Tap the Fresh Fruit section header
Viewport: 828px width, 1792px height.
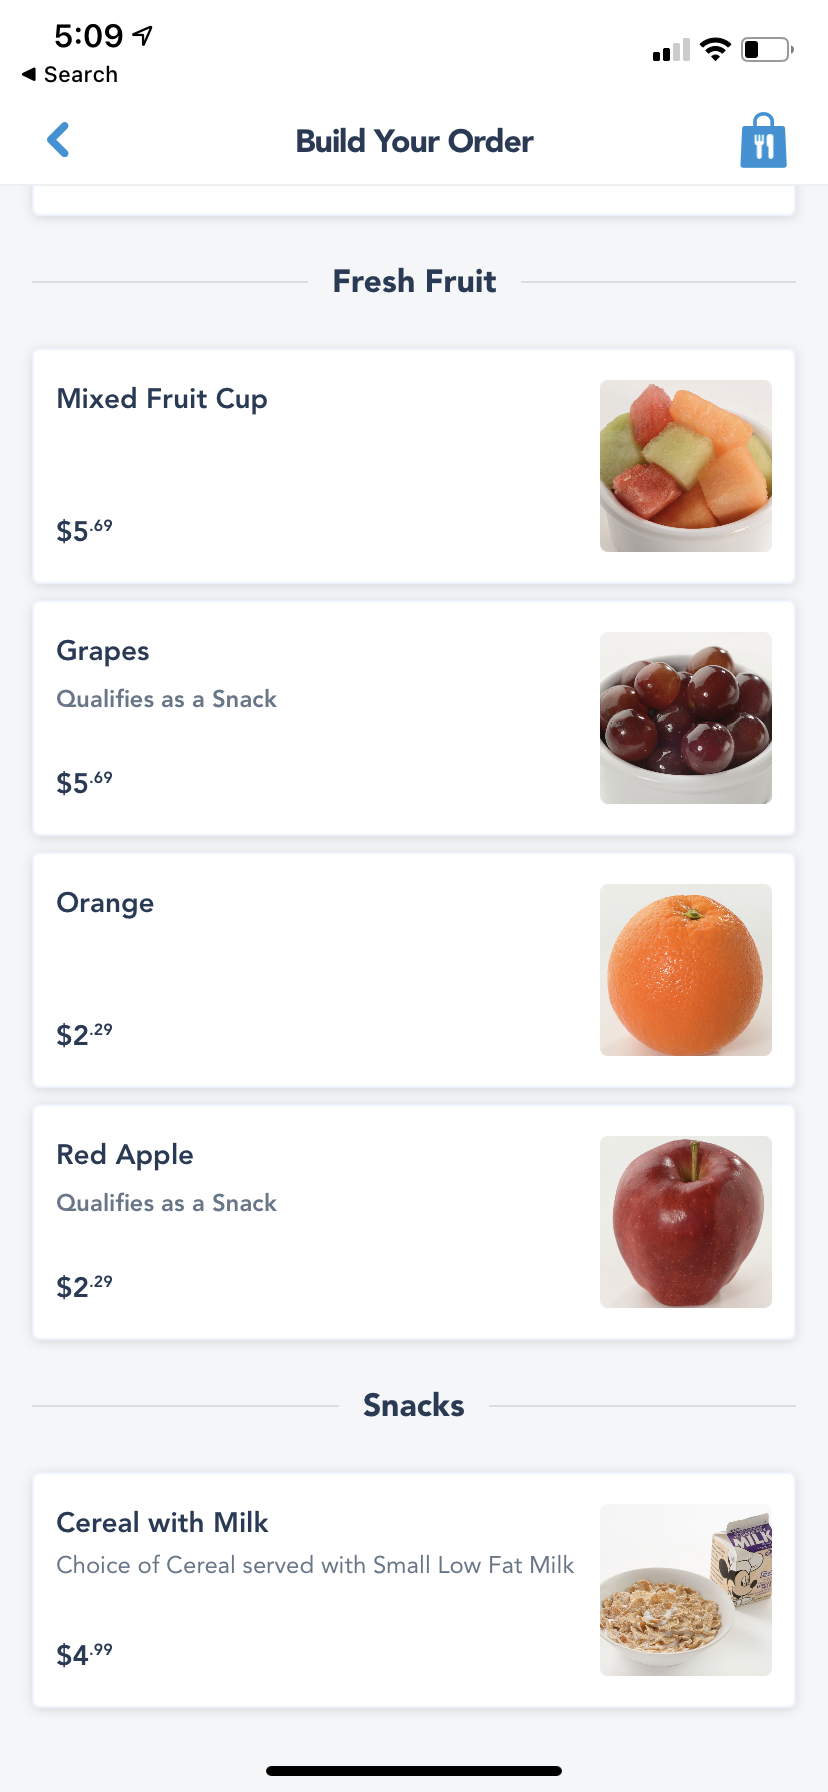click(414, 282)
